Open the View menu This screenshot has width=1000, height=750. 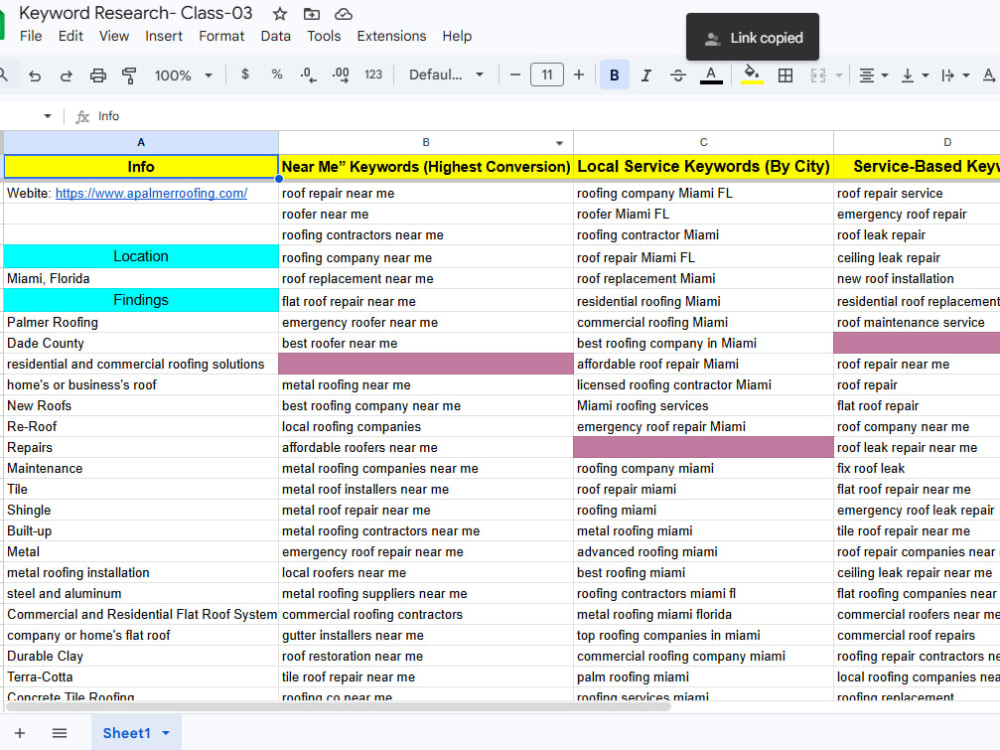(x=114, y=36)
